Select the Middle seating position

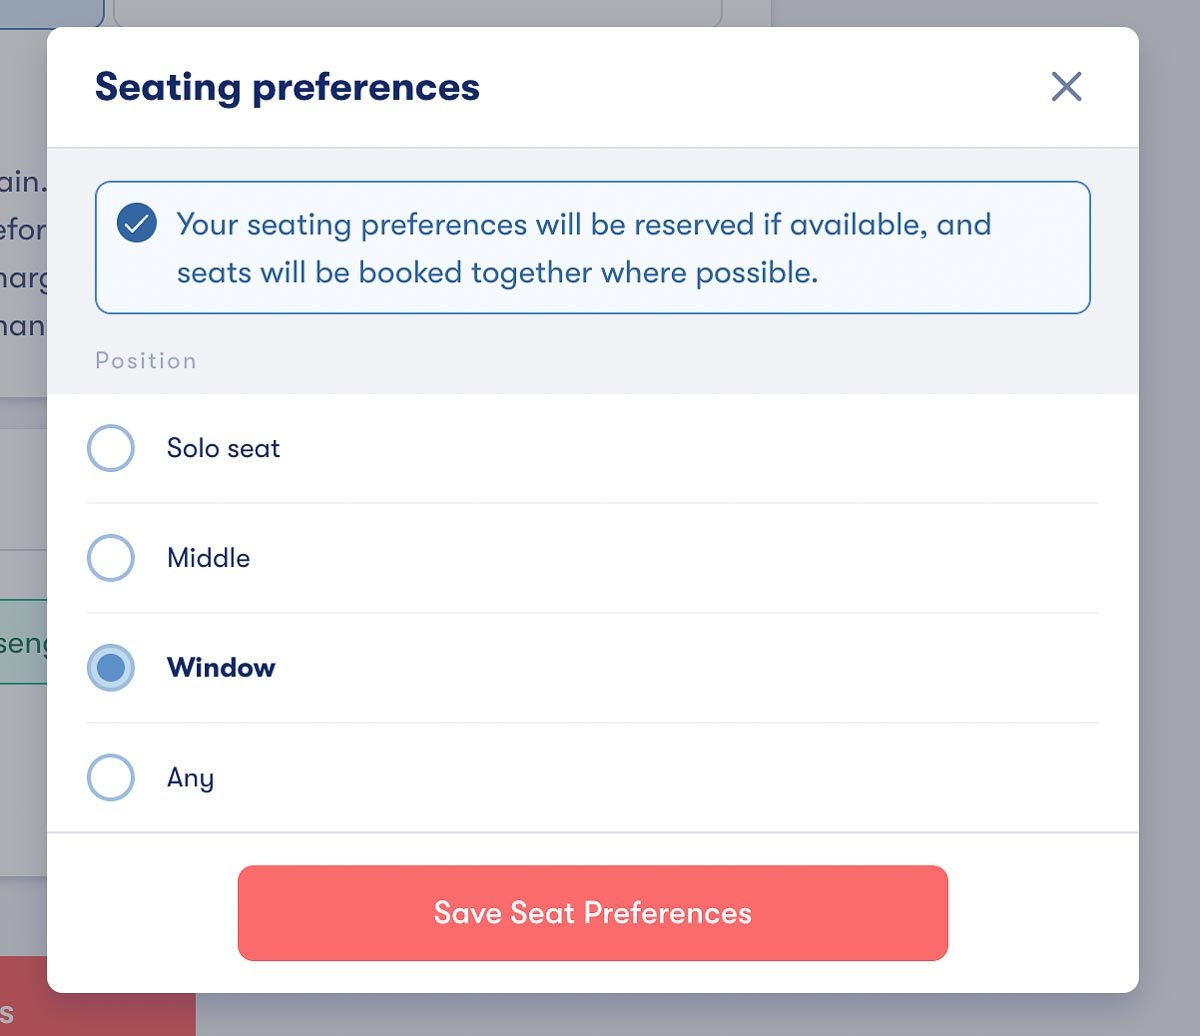111,558
